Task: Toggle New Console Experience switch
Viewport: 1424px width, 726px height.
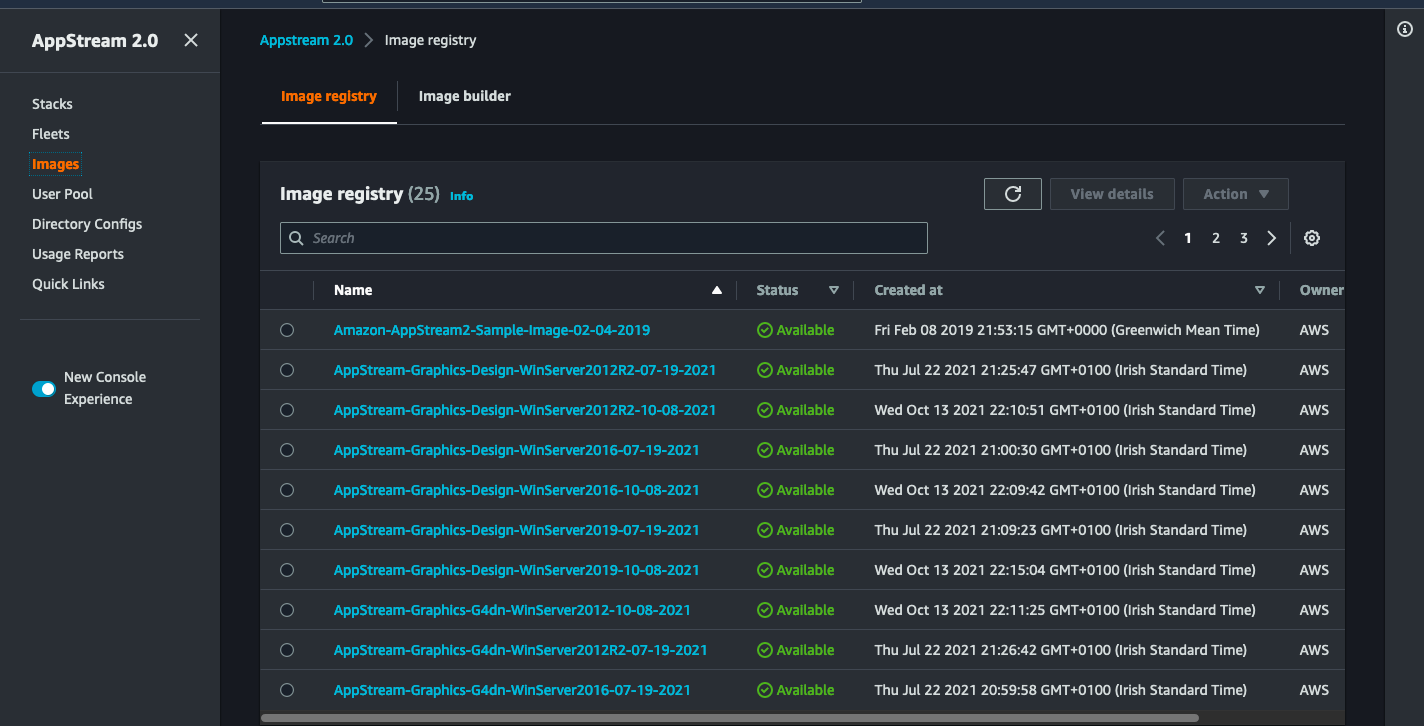Action: point(44,389)
